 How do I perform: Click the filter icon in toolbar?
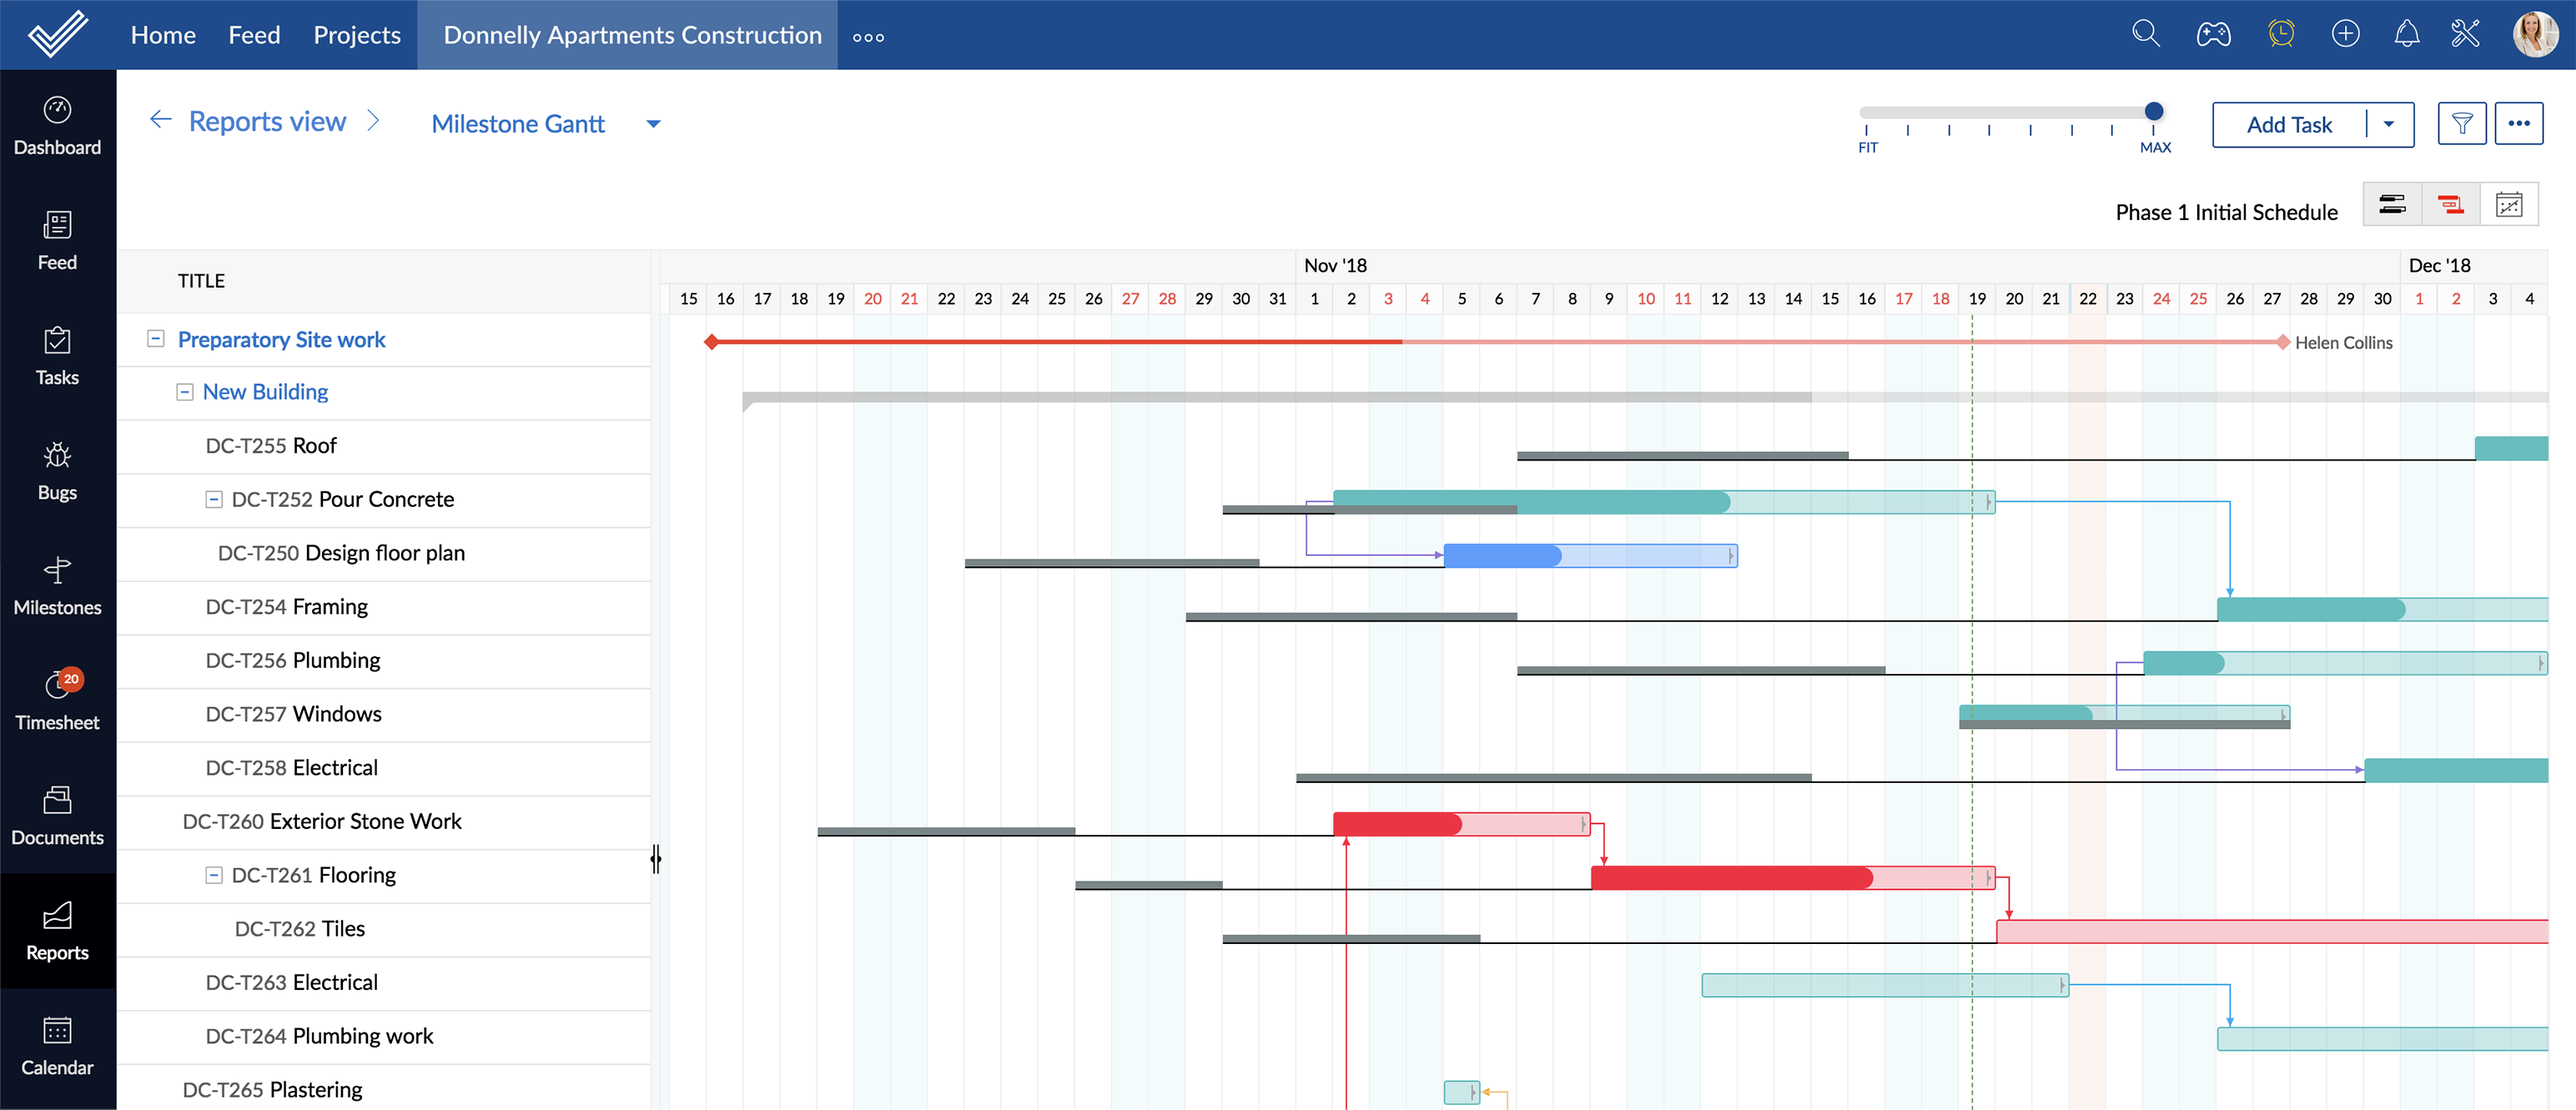coord(2461,123)
